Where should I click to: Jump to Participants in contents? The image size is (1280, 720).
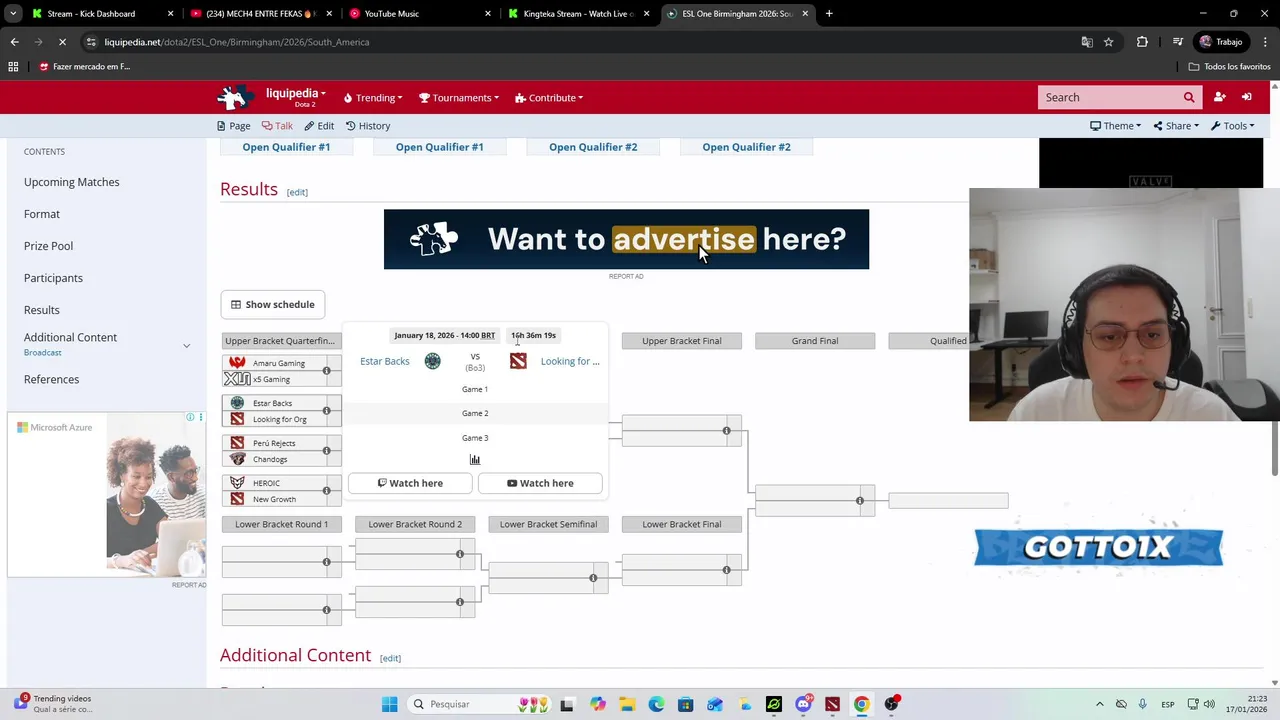pyautogui.click(x=53, y=278)
